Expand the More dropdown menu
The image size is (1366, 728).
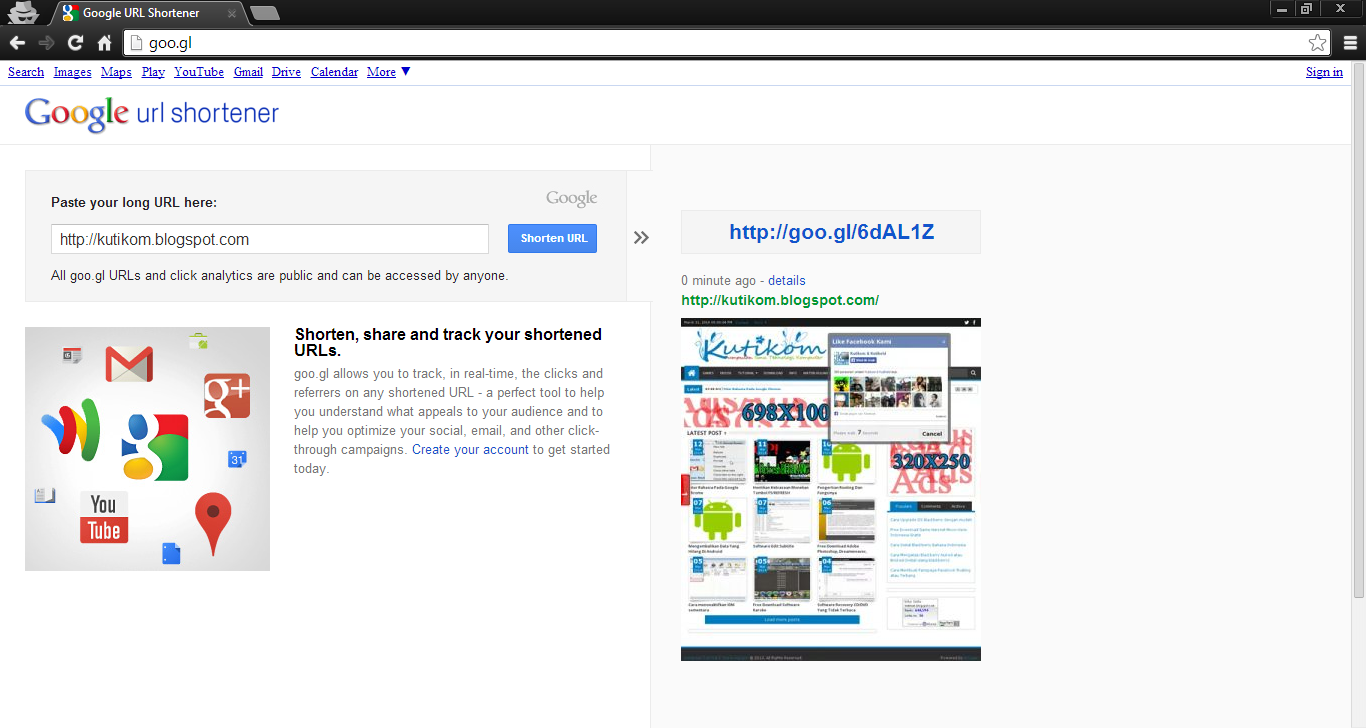point(388,72)
